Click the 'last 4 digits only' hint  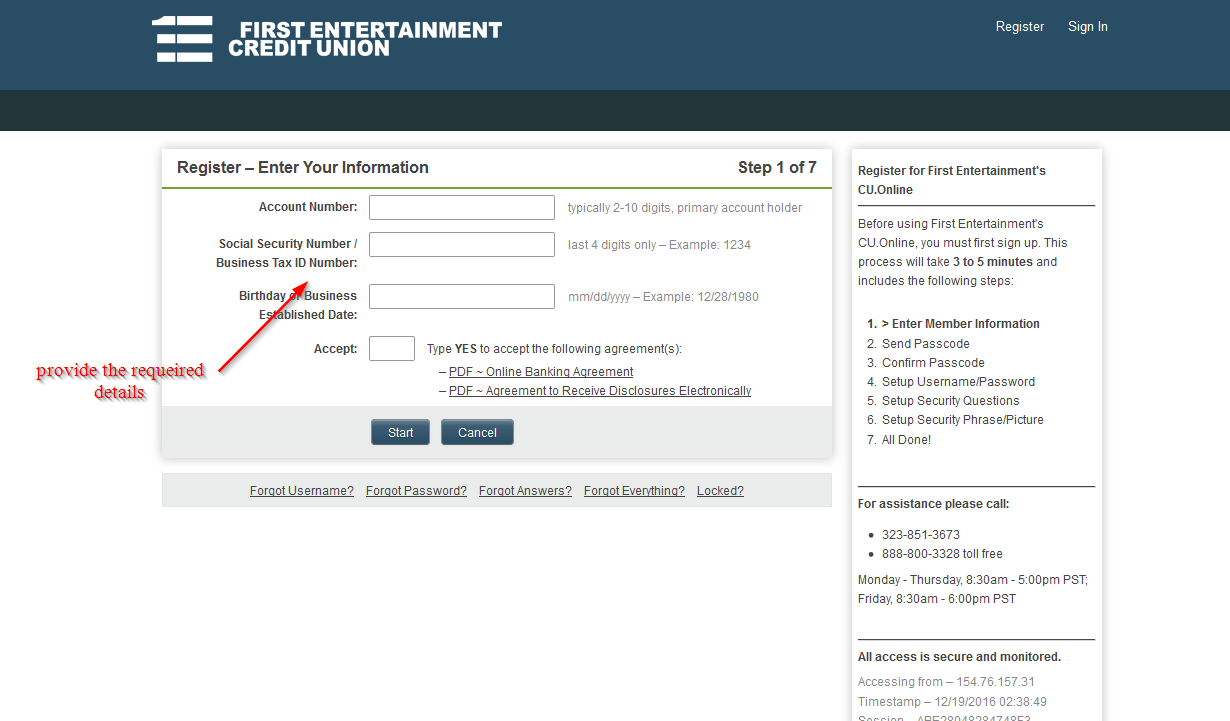pyautogui.click(x=659, y=245)
